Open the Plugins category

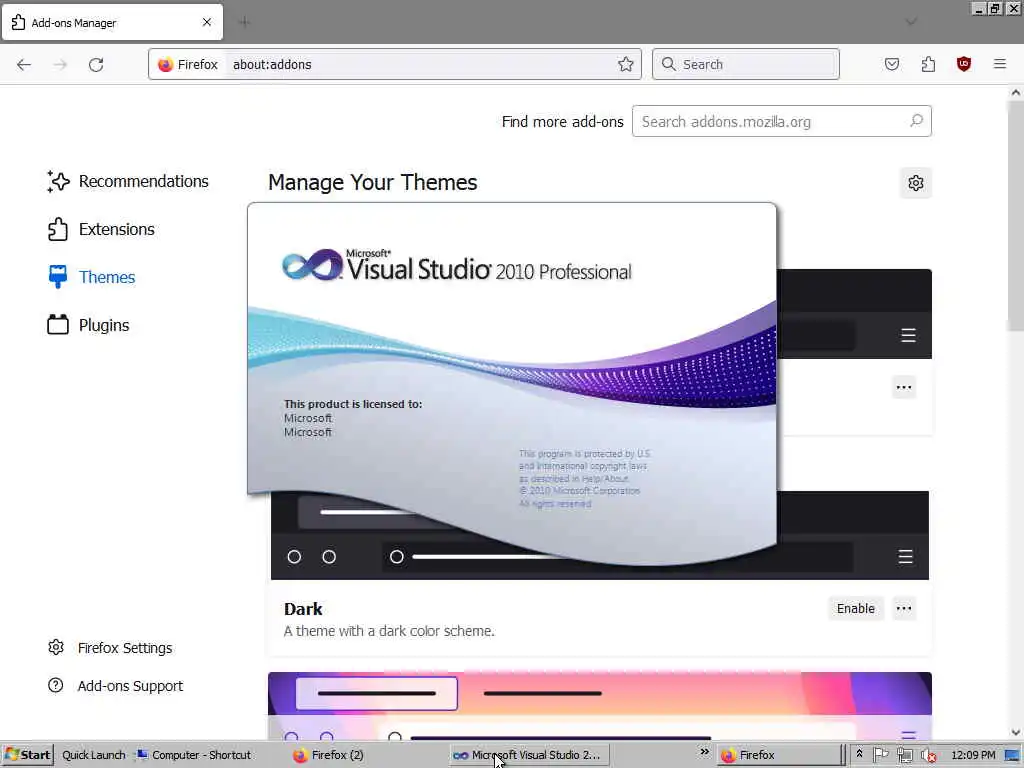pyautogui.click(x=88, y=325)
